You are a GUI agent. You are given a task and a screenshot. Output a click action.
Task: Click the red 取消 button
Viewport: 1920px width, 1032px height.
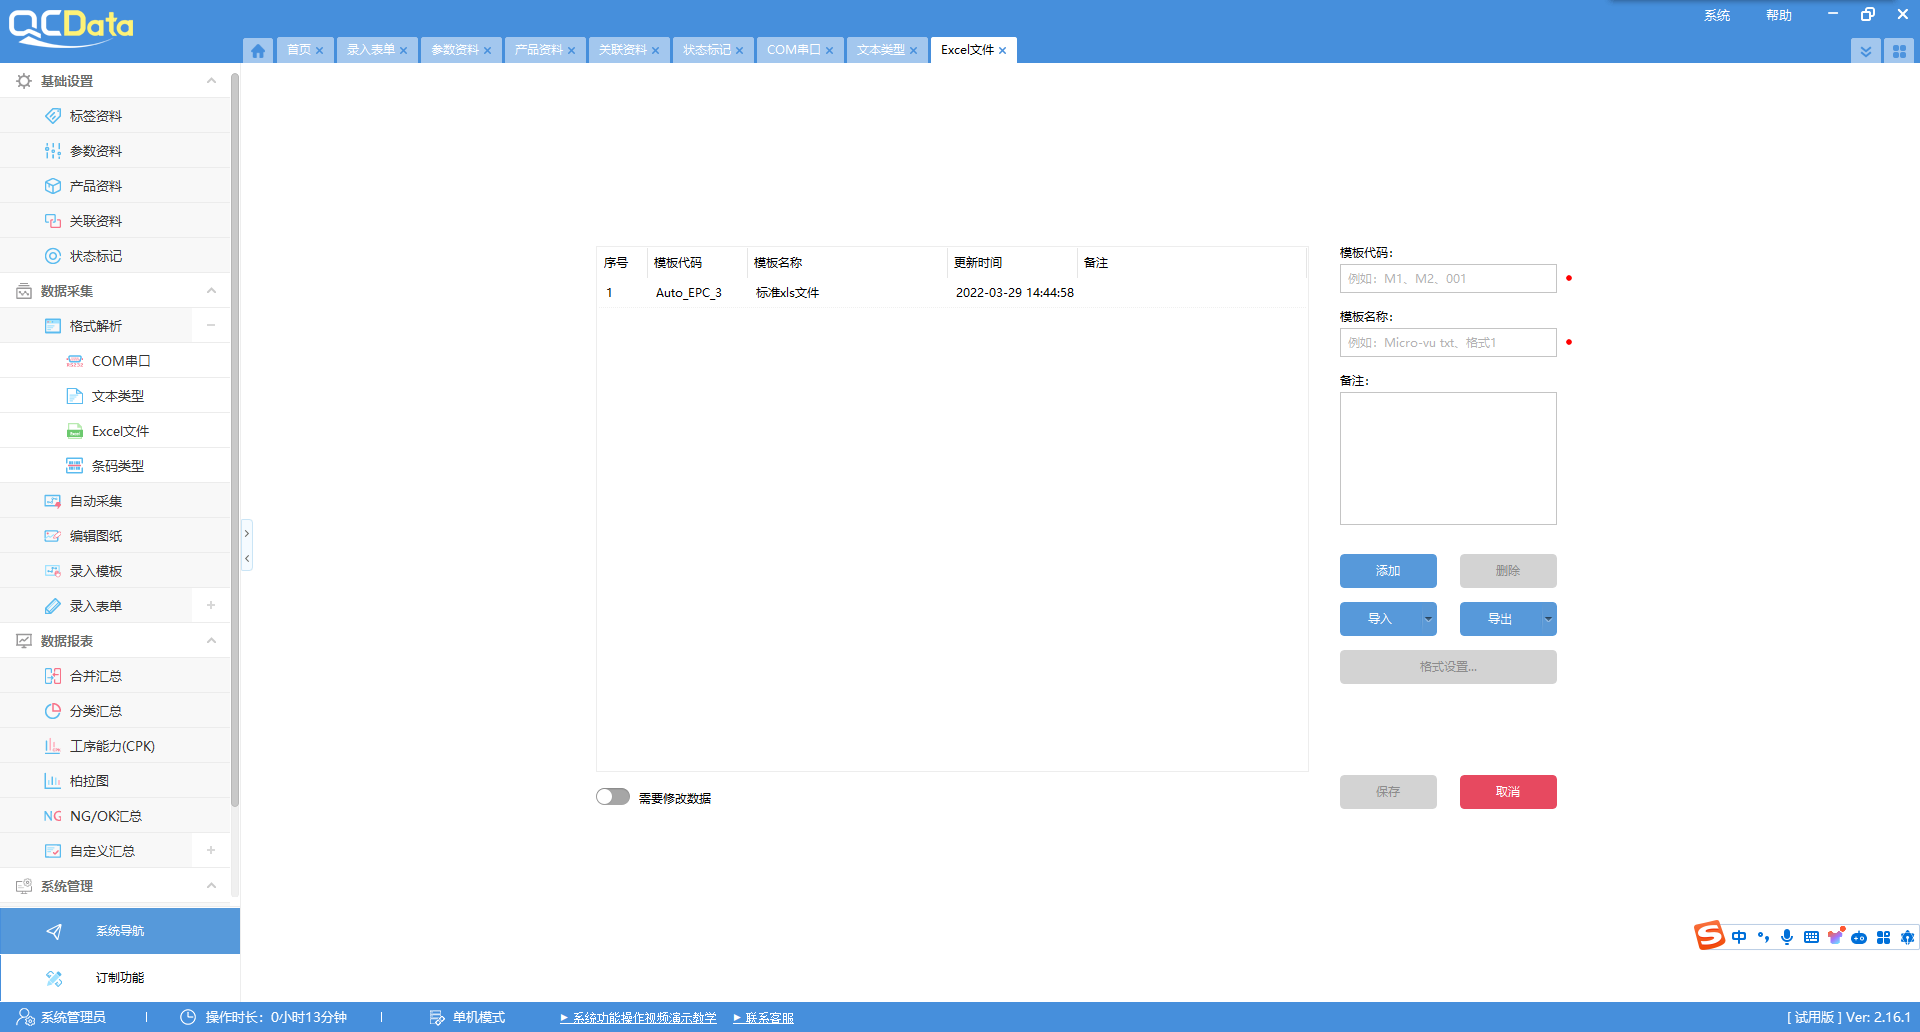(1507, 792)
